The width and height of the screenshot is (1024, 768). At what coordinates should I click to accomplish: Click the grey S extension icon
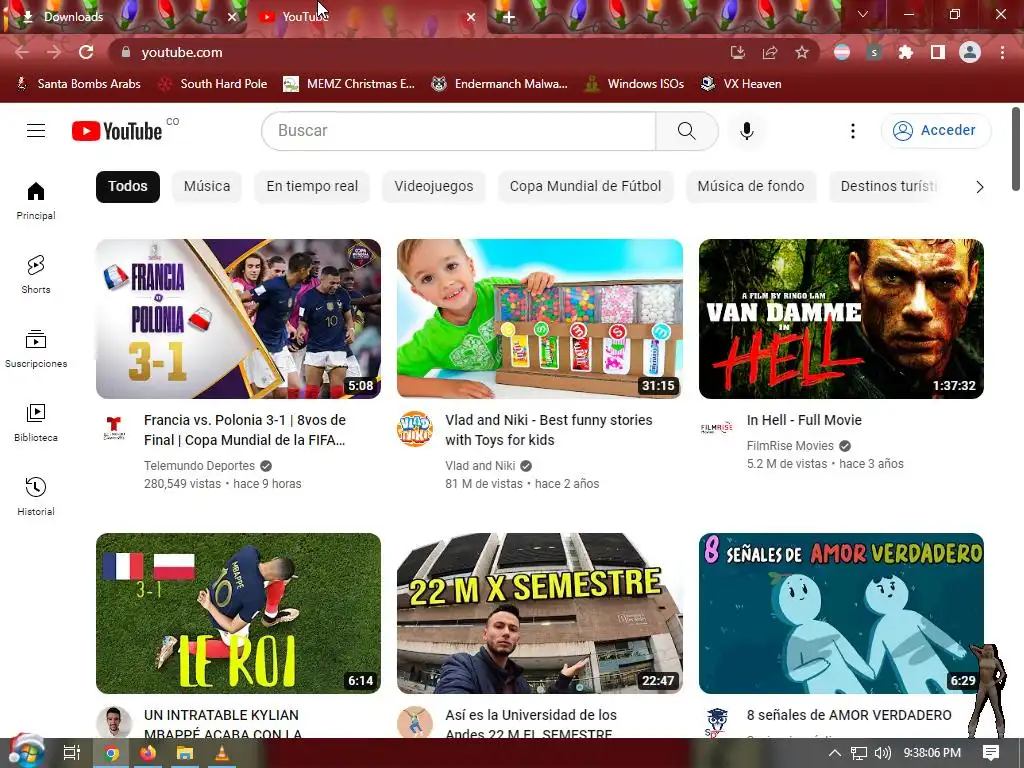[x=874, y=52]
